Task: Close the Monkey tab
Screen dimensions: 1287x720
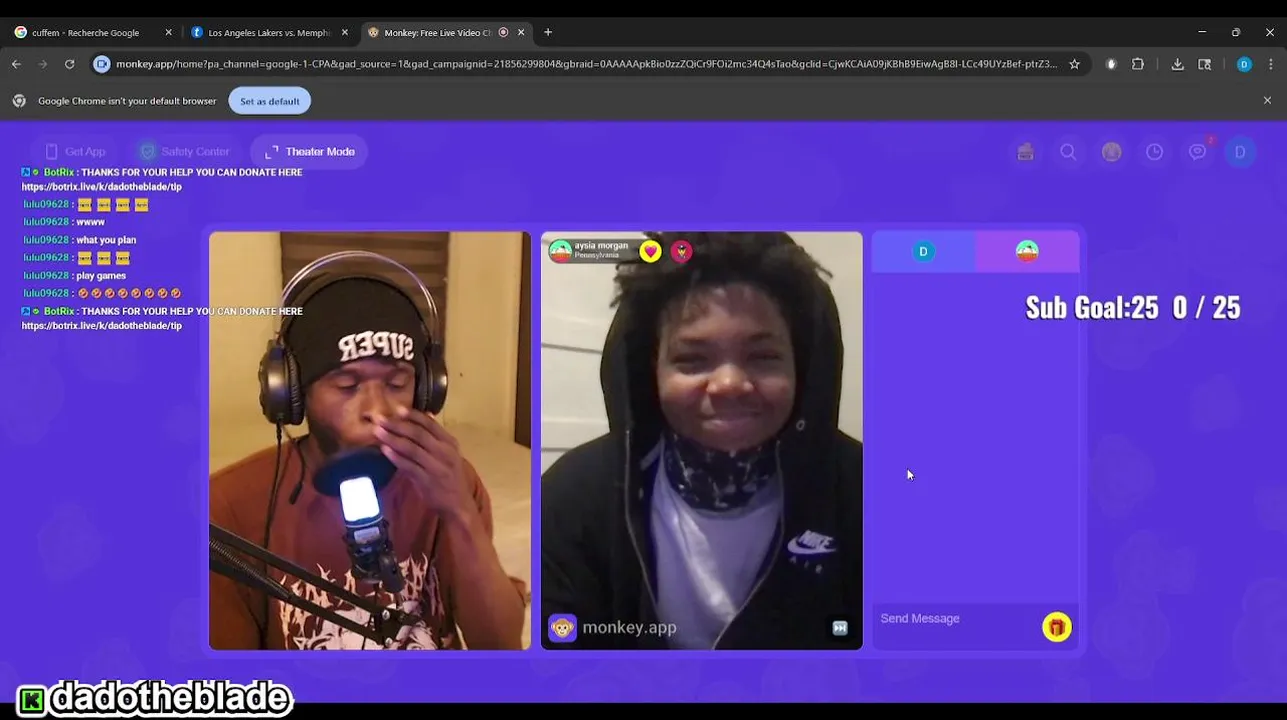Action: pyautogui.click(x=521, y=32)
